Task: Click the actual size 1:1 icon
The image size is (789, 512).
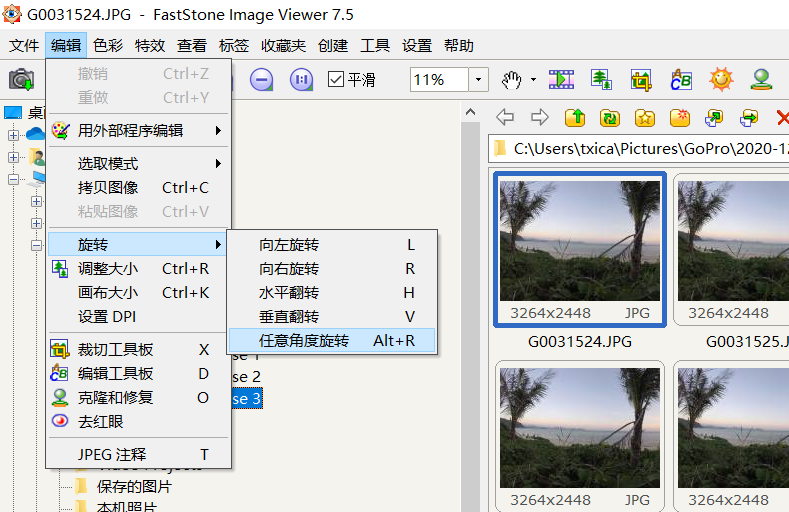Action: 301,79
